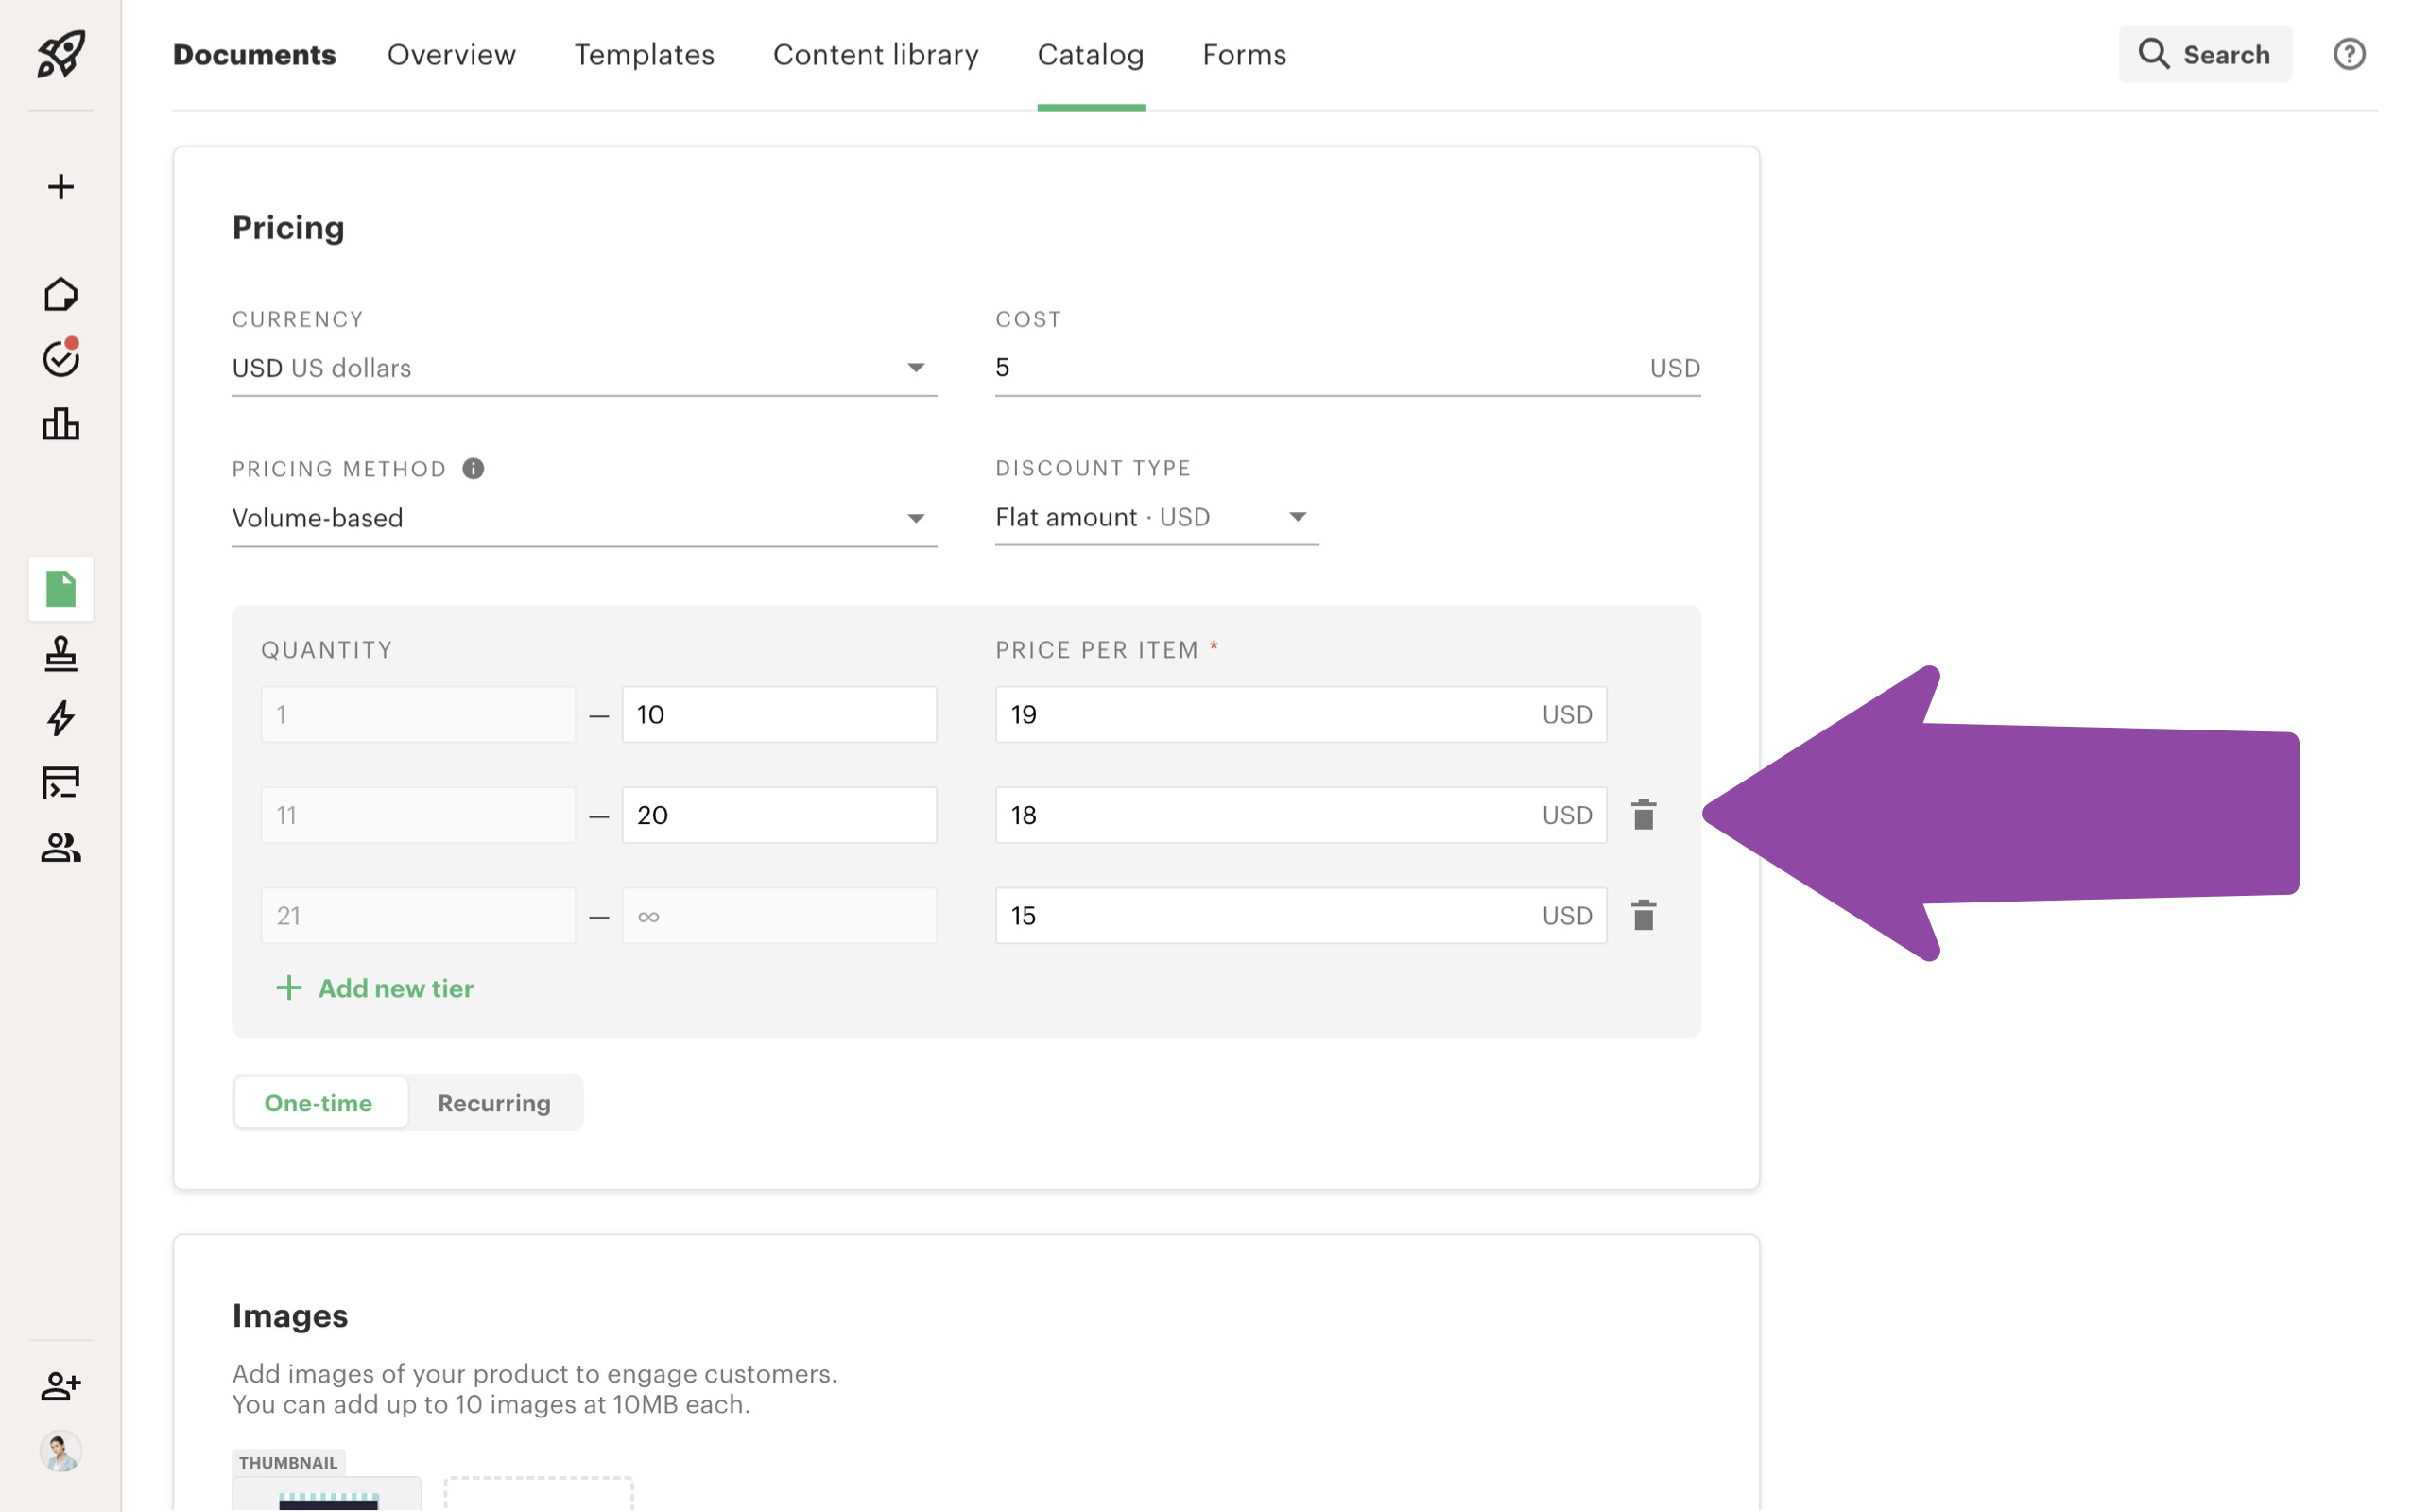Select the Recurring payment toggle
Screen dimensions: 2429x1512
click(492, 1103)
